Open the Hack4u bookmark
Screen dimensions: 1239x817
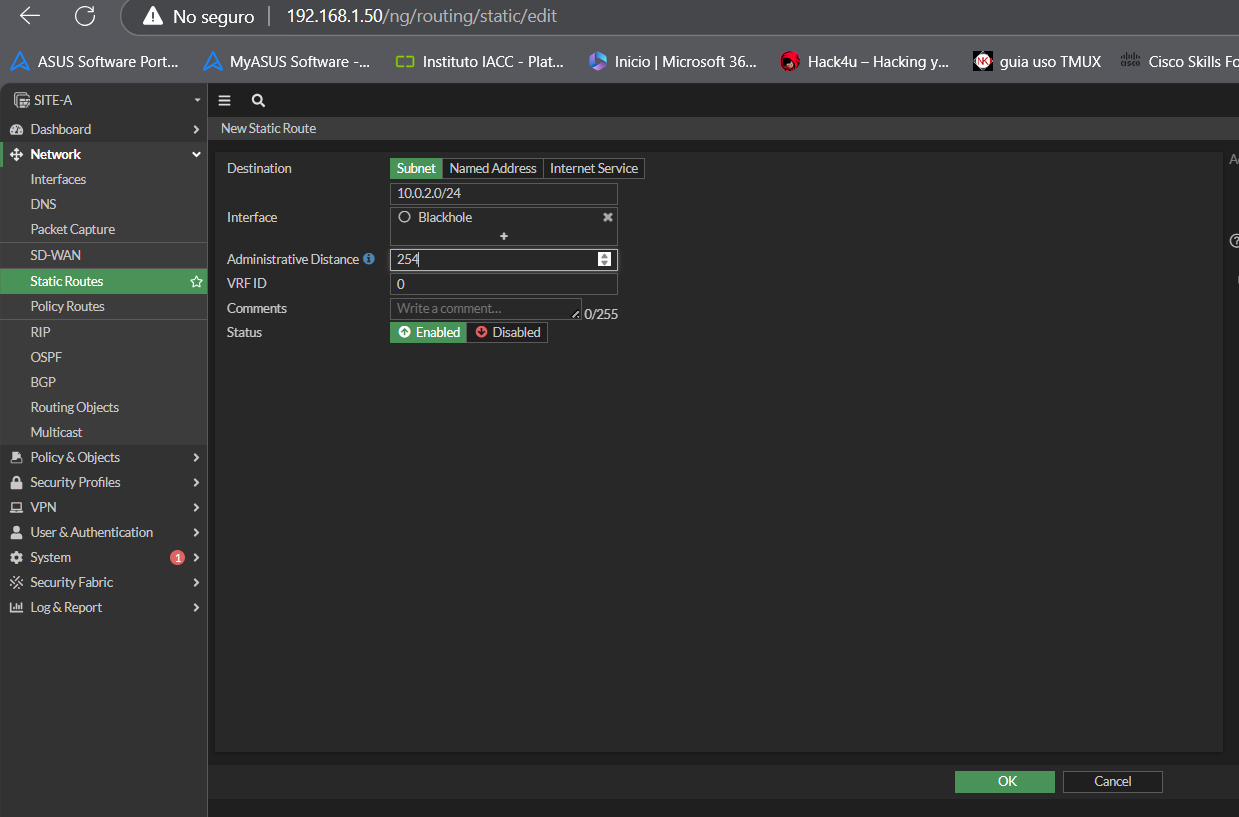click(x=866, y=62)
